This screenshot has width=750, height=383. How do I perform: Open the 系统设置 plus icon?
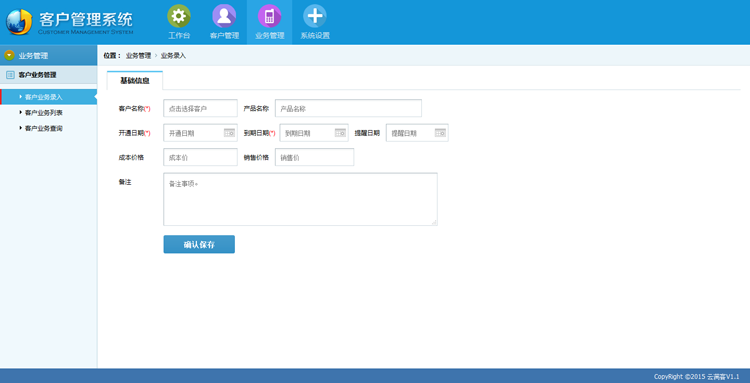tap(315, 16)
